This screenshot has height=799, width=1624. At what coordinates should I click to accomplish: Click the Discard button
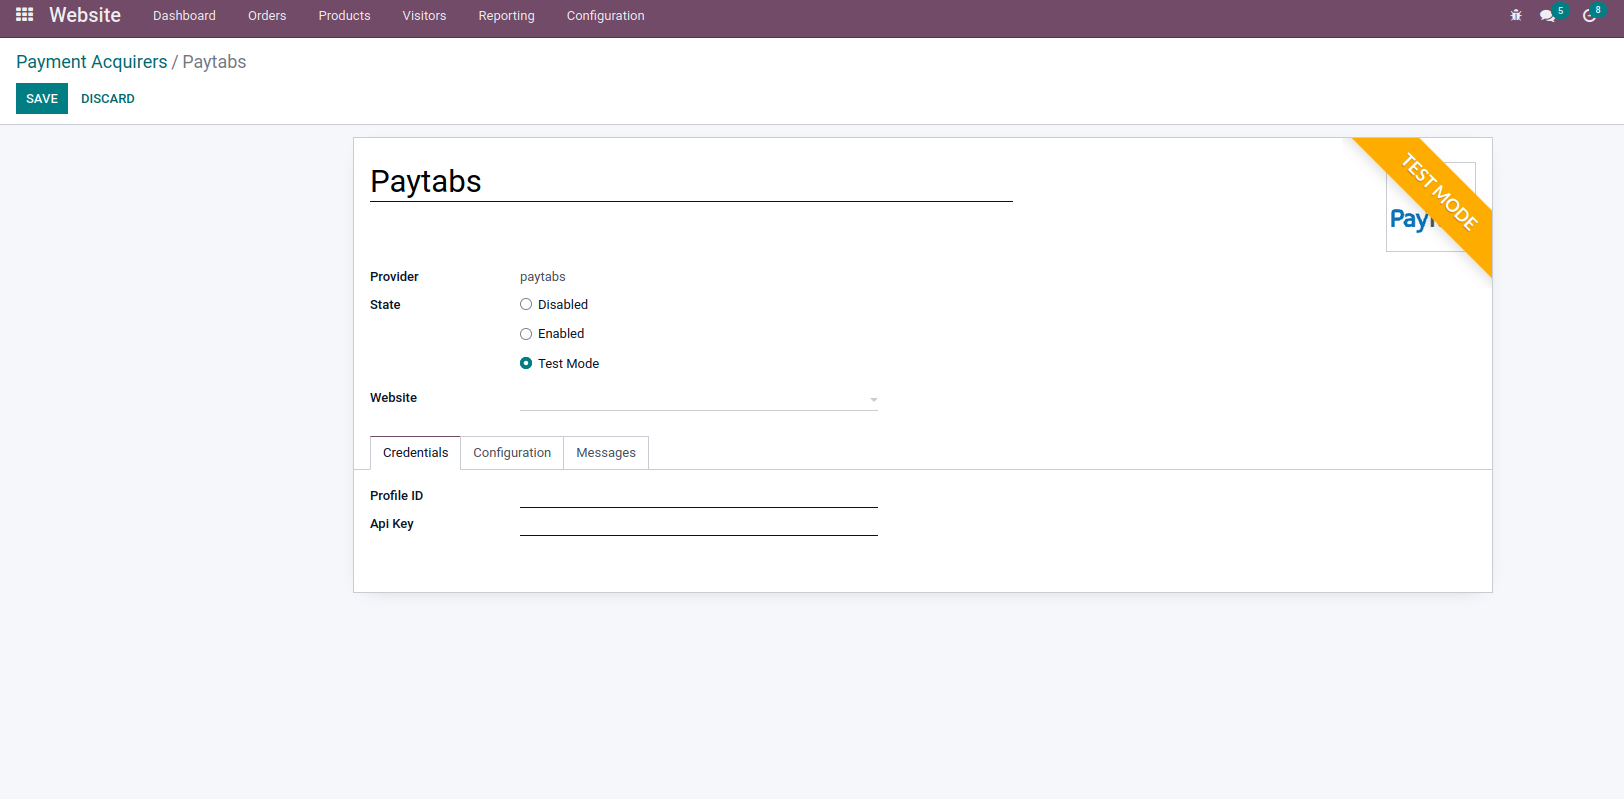[x=108, y=99]
